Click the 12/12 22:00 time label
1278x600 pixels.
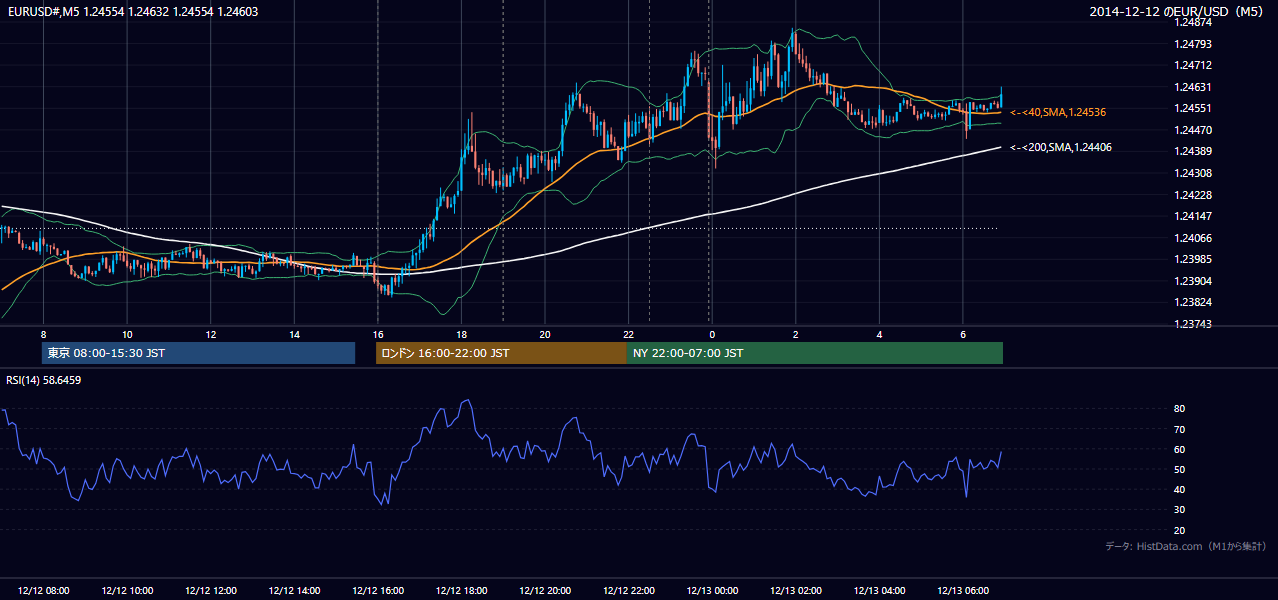tap(628, 591)
